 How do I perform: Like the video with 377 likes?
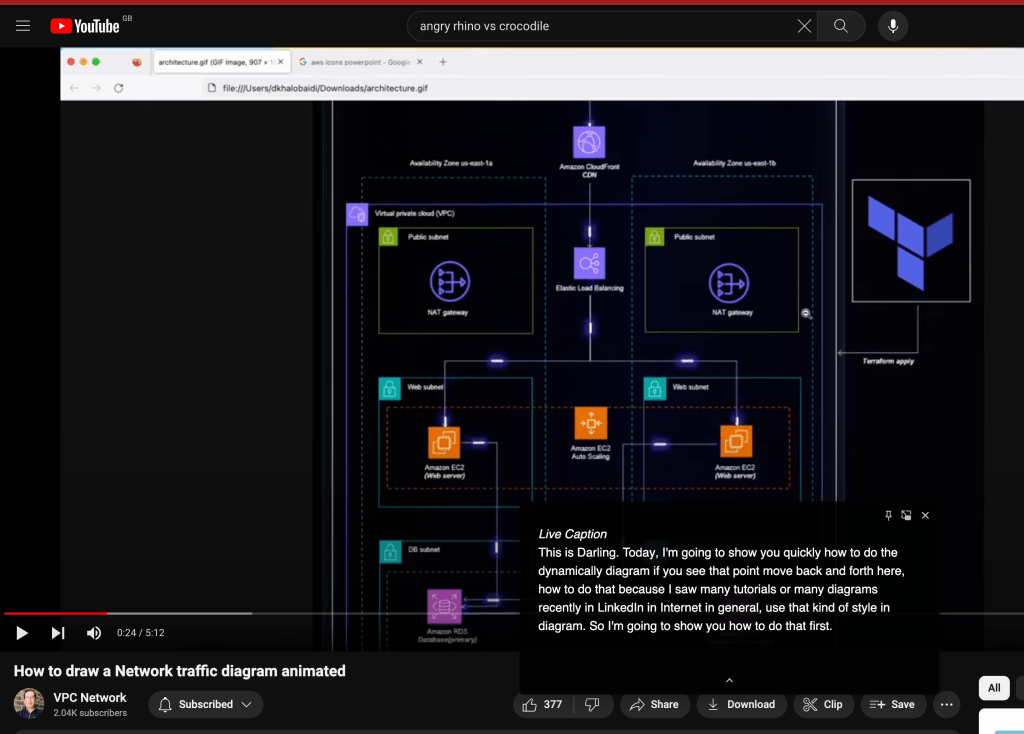coord(543,705)
